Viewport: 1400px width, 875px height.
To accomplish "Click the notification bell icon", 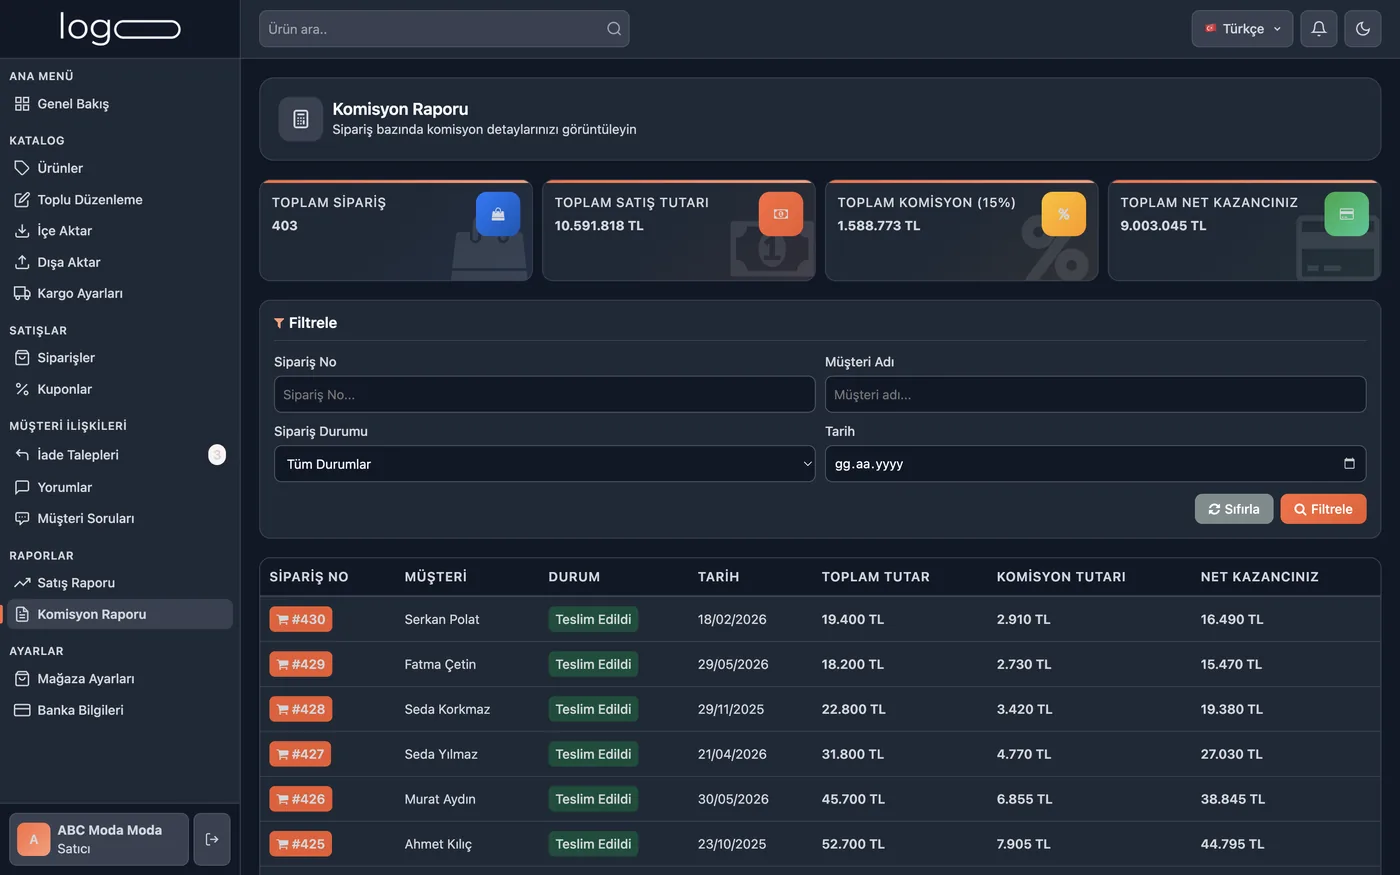I will pyautogui.click(x=1318, y=29).
